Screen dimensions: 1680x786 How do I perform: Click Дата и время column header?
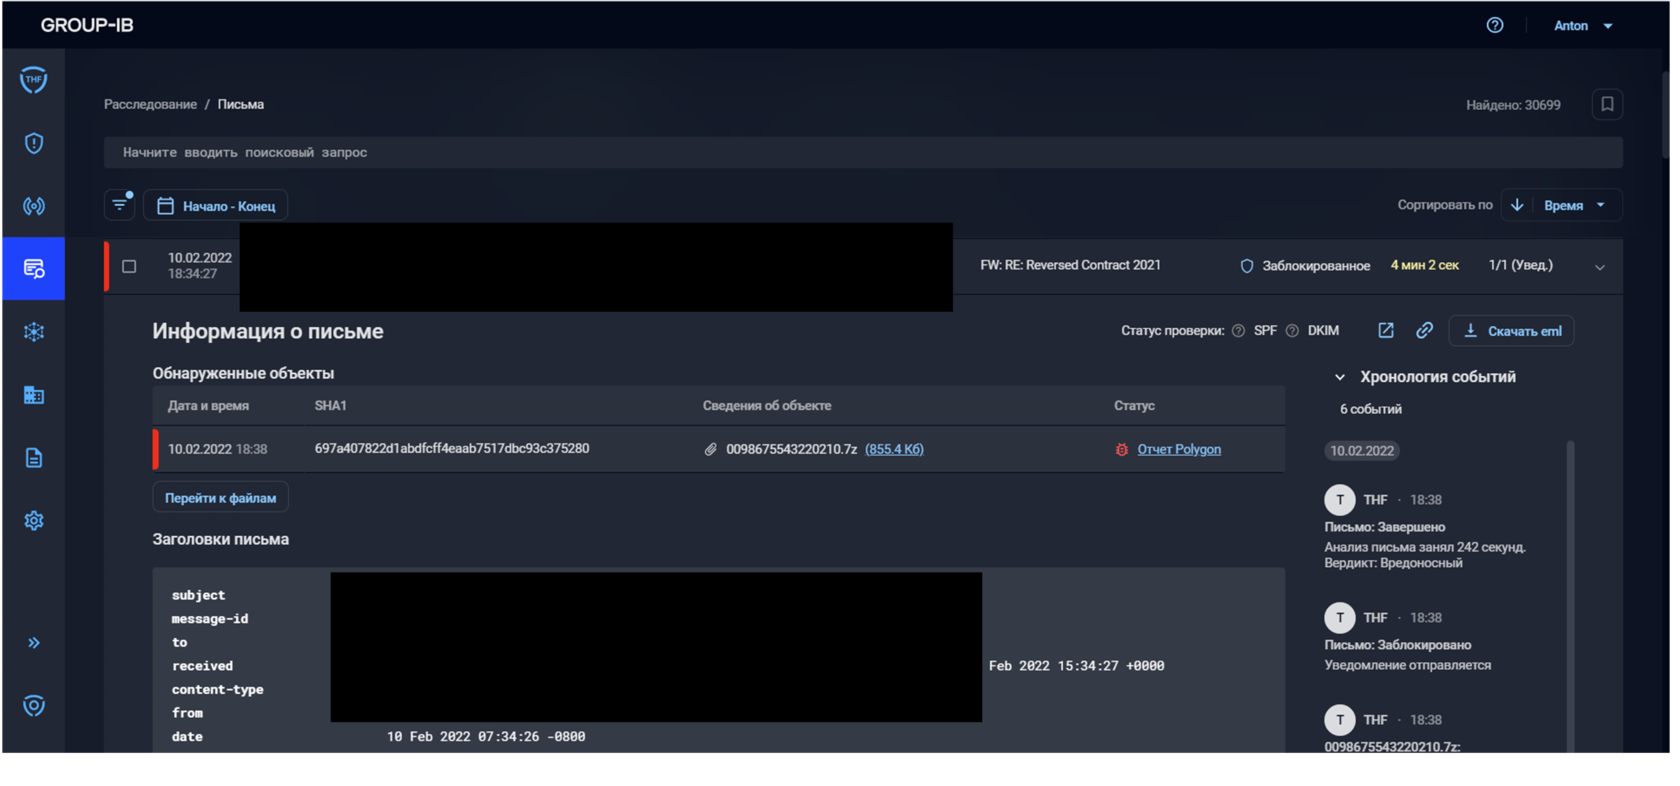[x=208, y=405]
